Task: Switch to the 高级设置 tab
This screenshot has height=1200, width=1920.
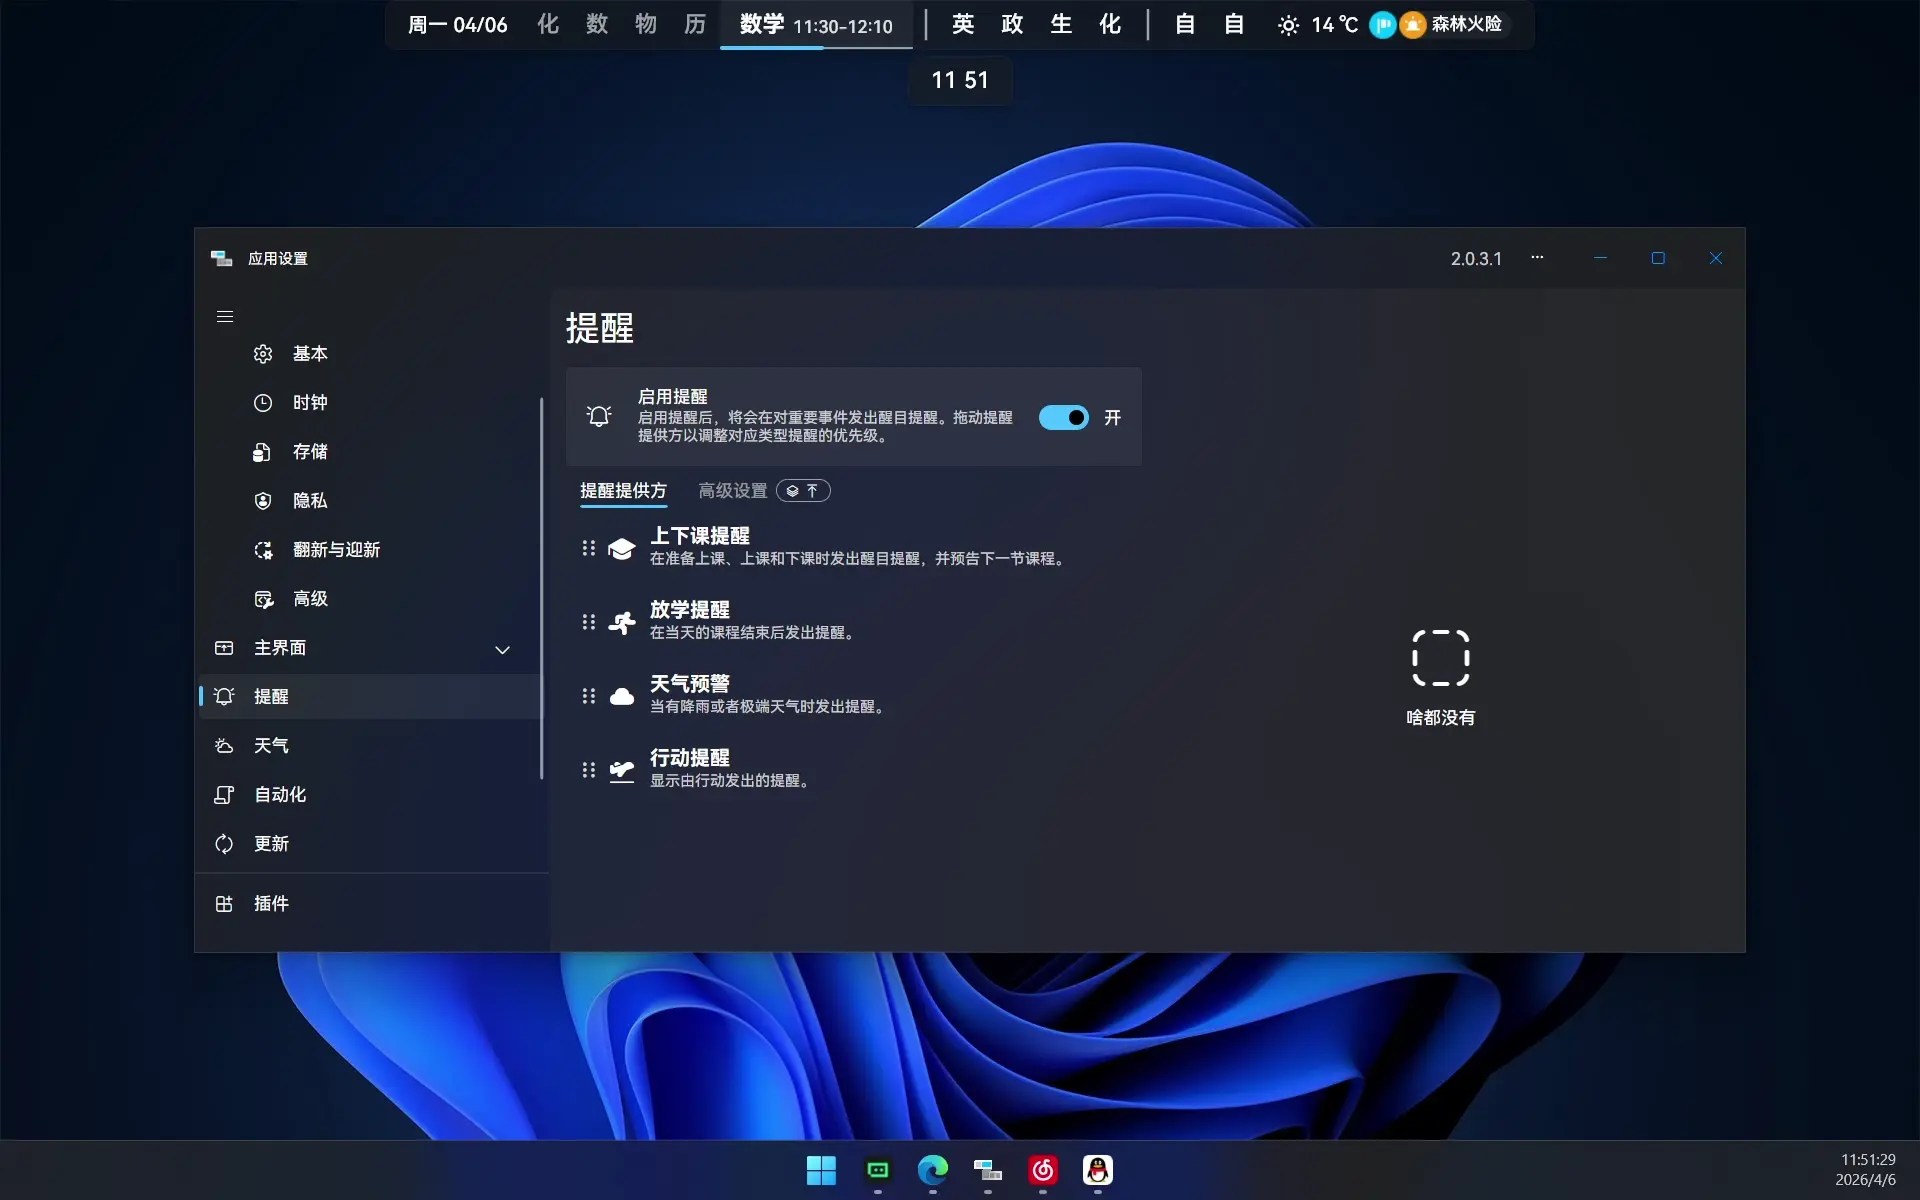Action: tap(733, 491)
